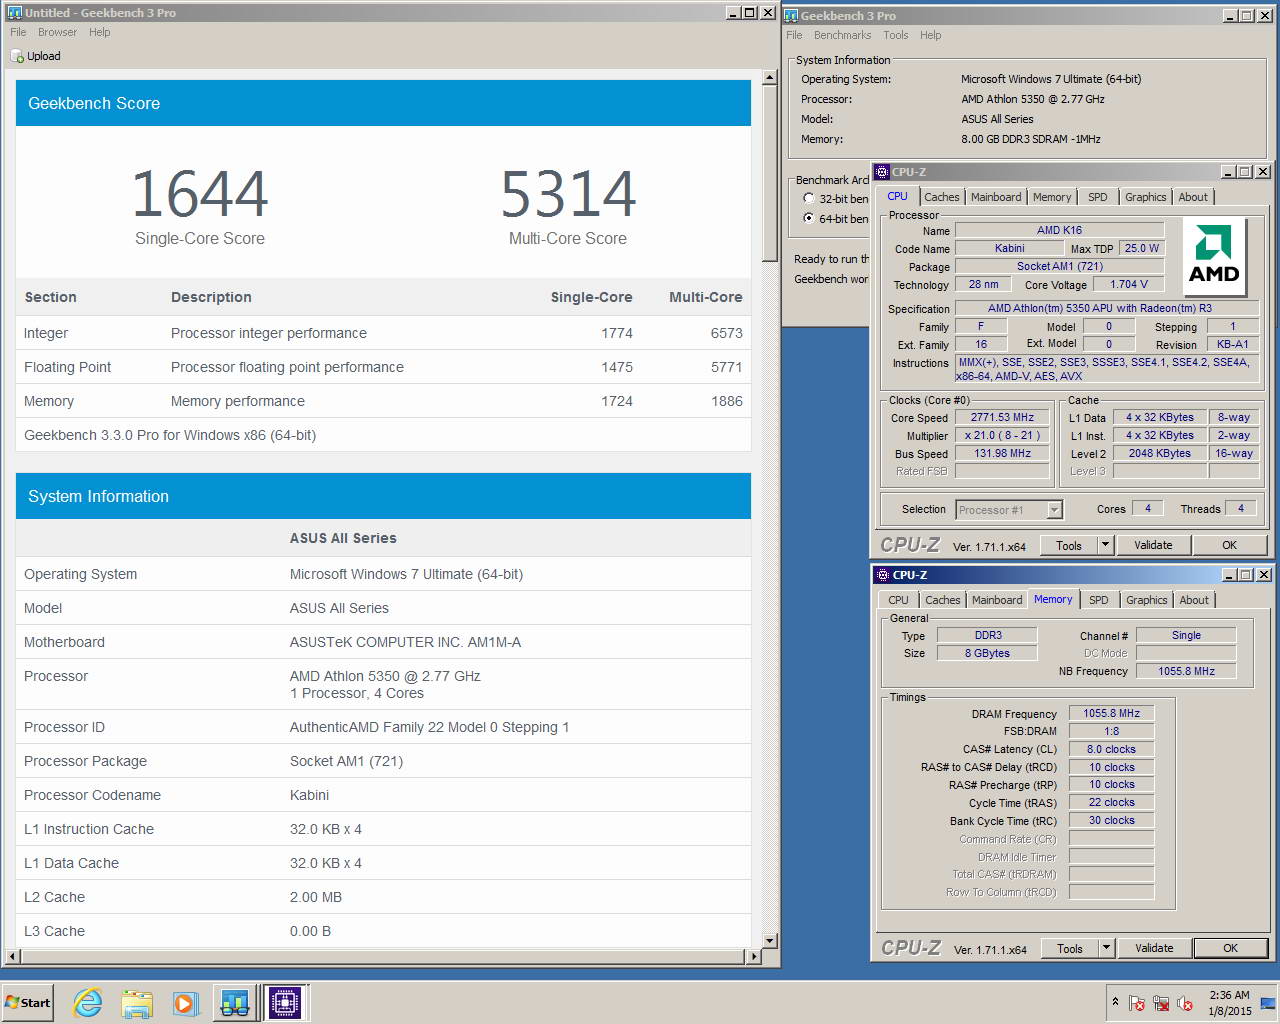Open the Start menu

(x=28, y=1002)
